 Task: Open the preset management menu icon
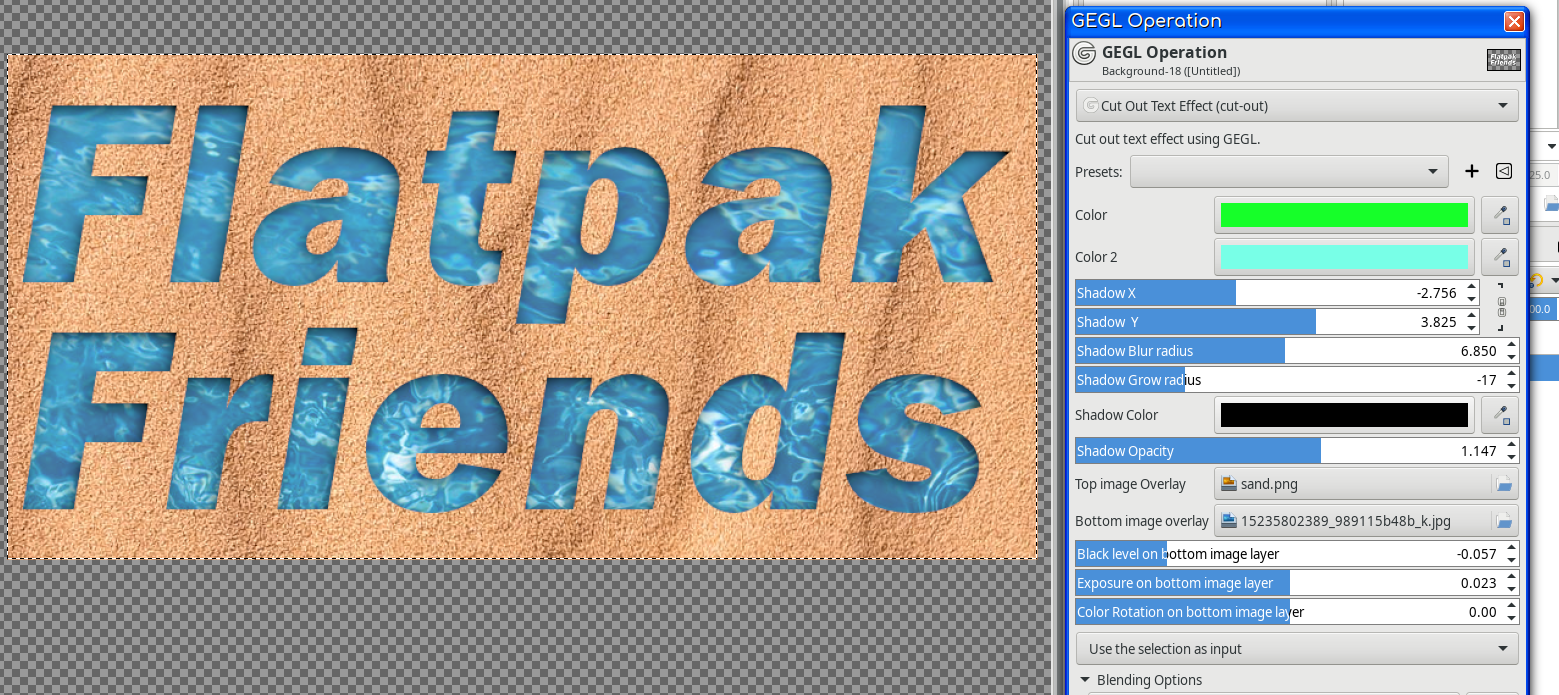point(1504,171)
